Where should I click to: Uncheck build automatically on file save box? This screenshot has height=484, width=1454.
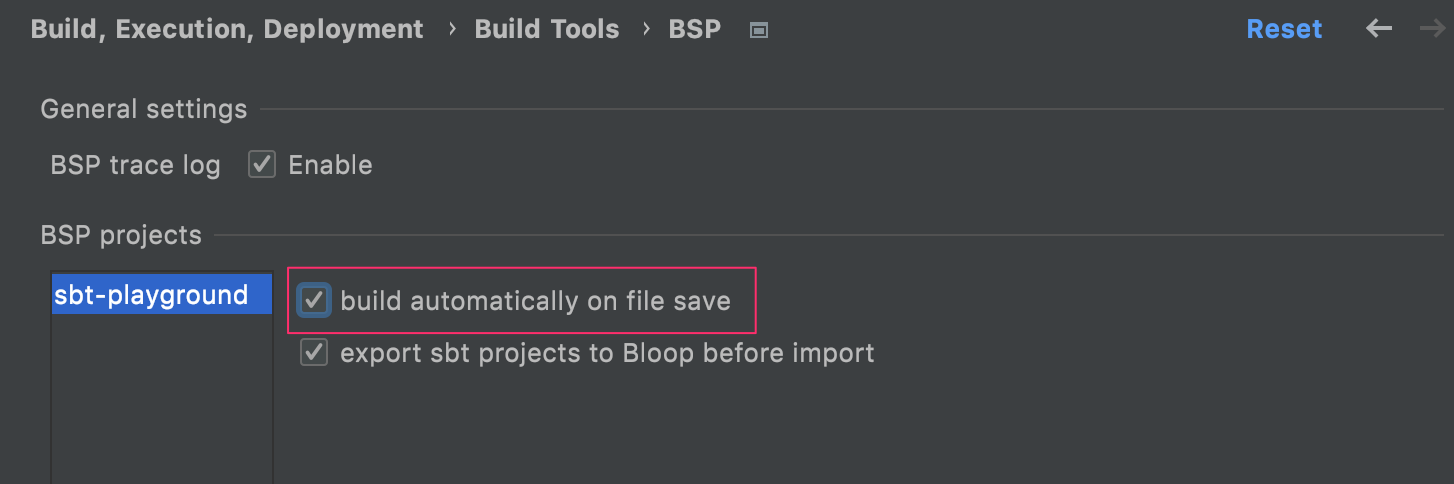point(314,300)
